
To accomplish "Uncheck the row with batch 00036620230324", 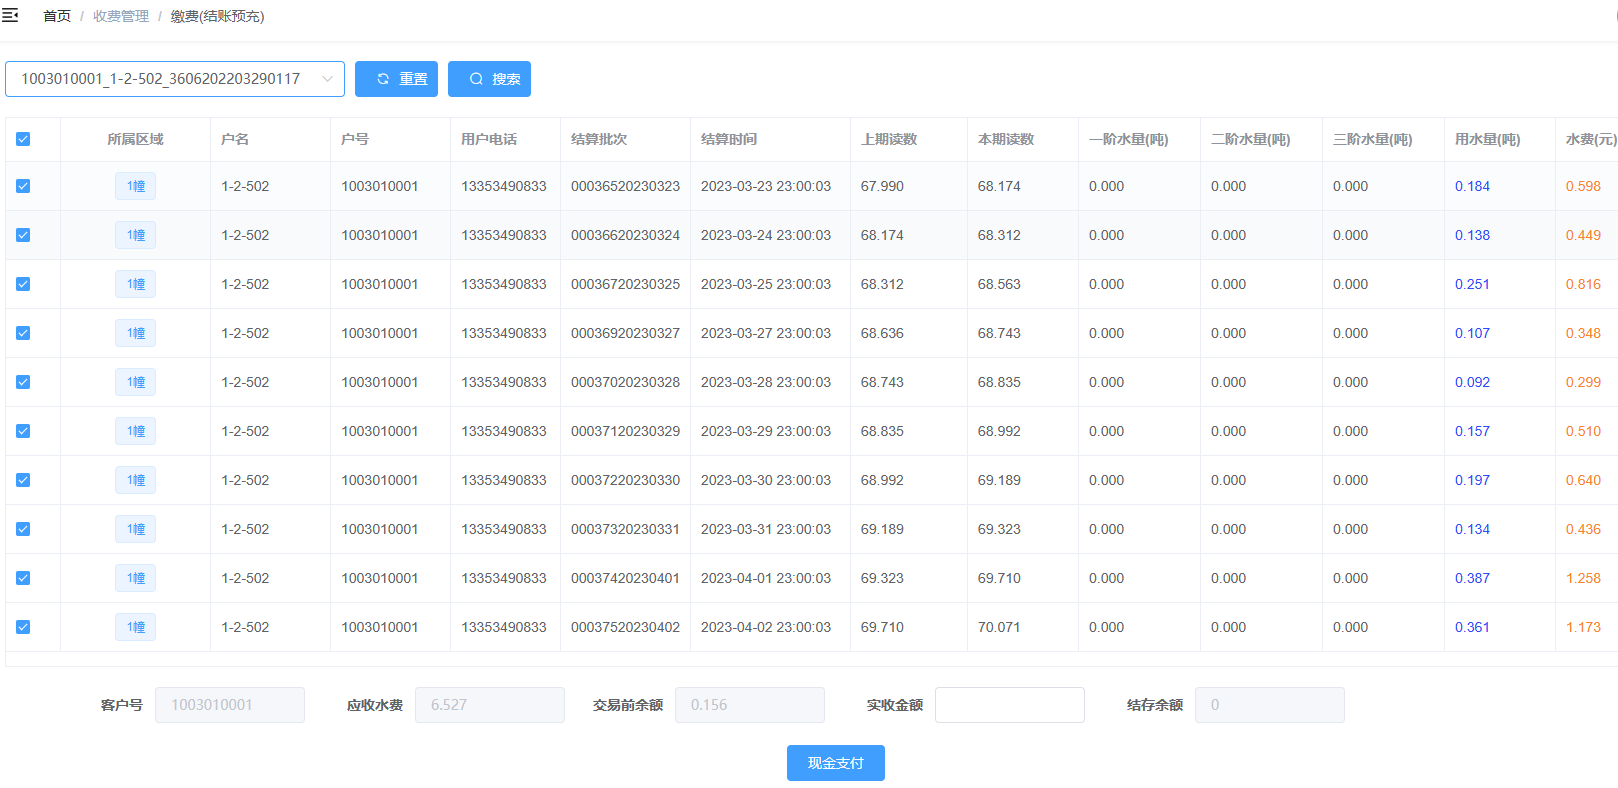I will [x=23, y=235].
